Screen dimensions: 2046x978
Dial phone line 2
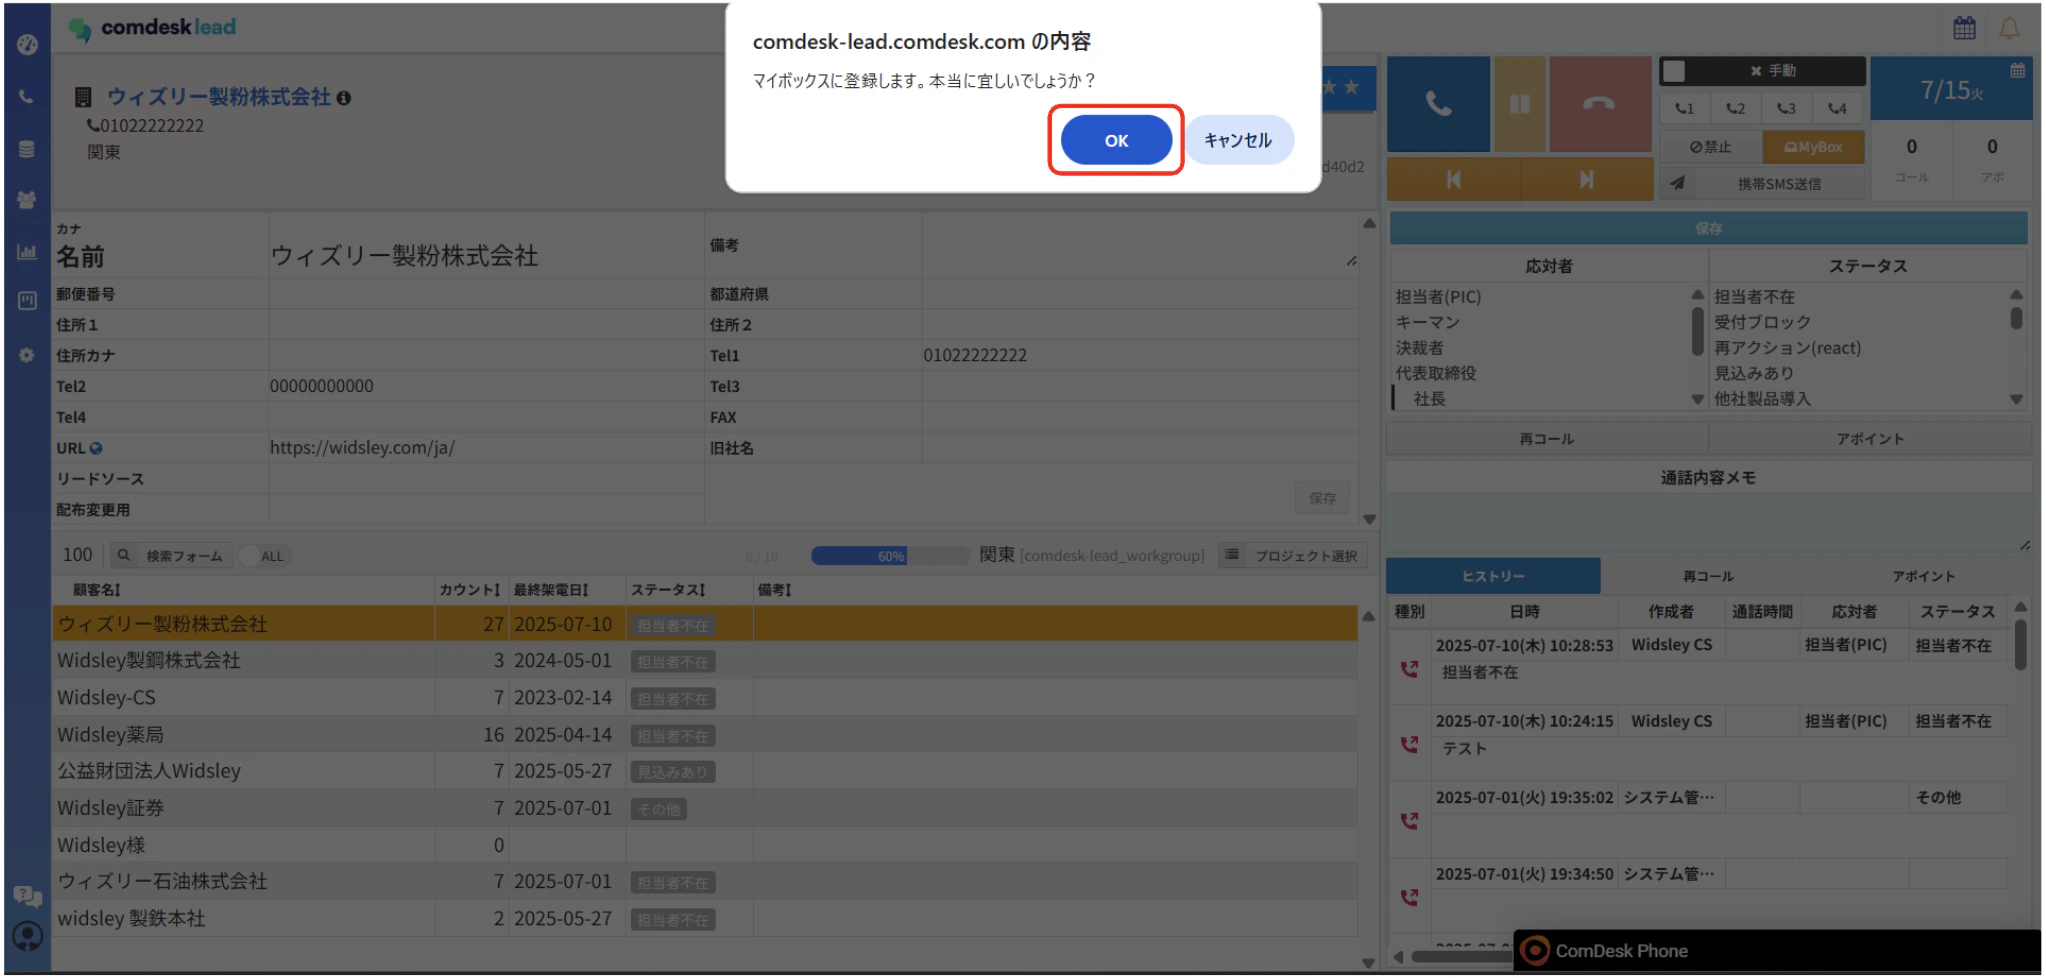click(1735, 108)
